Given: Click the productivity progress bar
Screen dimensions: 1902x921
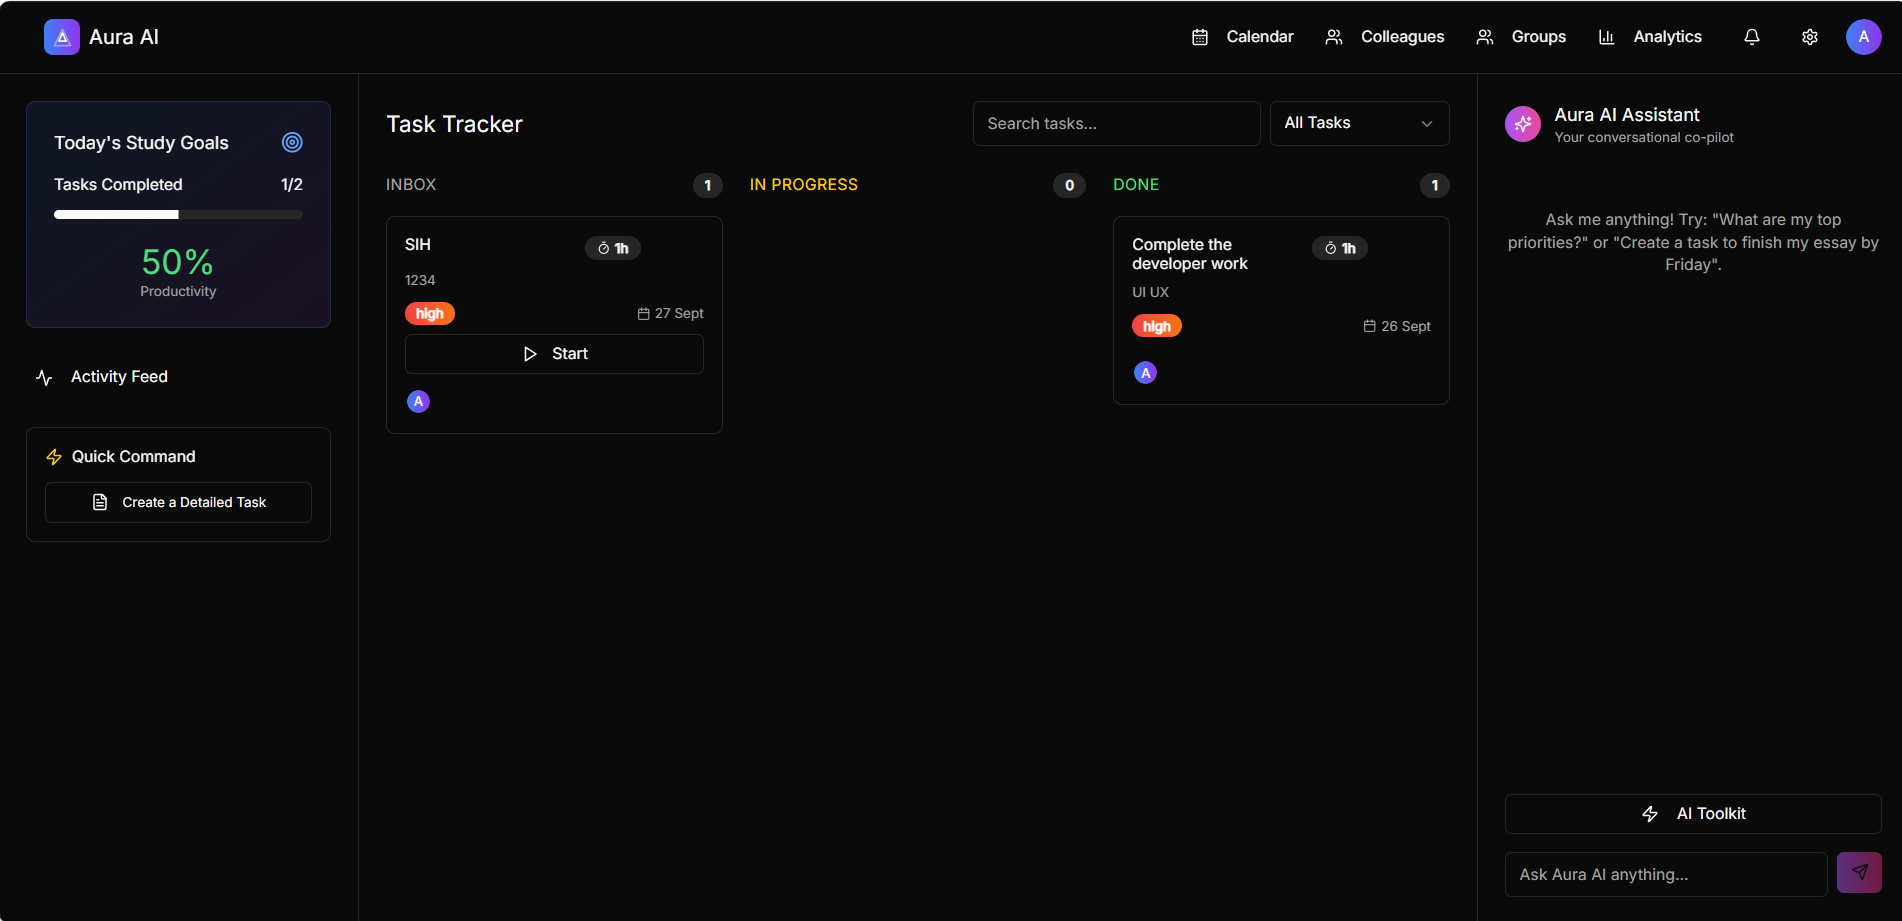Looking at the screenshot, I should [177, 214].
